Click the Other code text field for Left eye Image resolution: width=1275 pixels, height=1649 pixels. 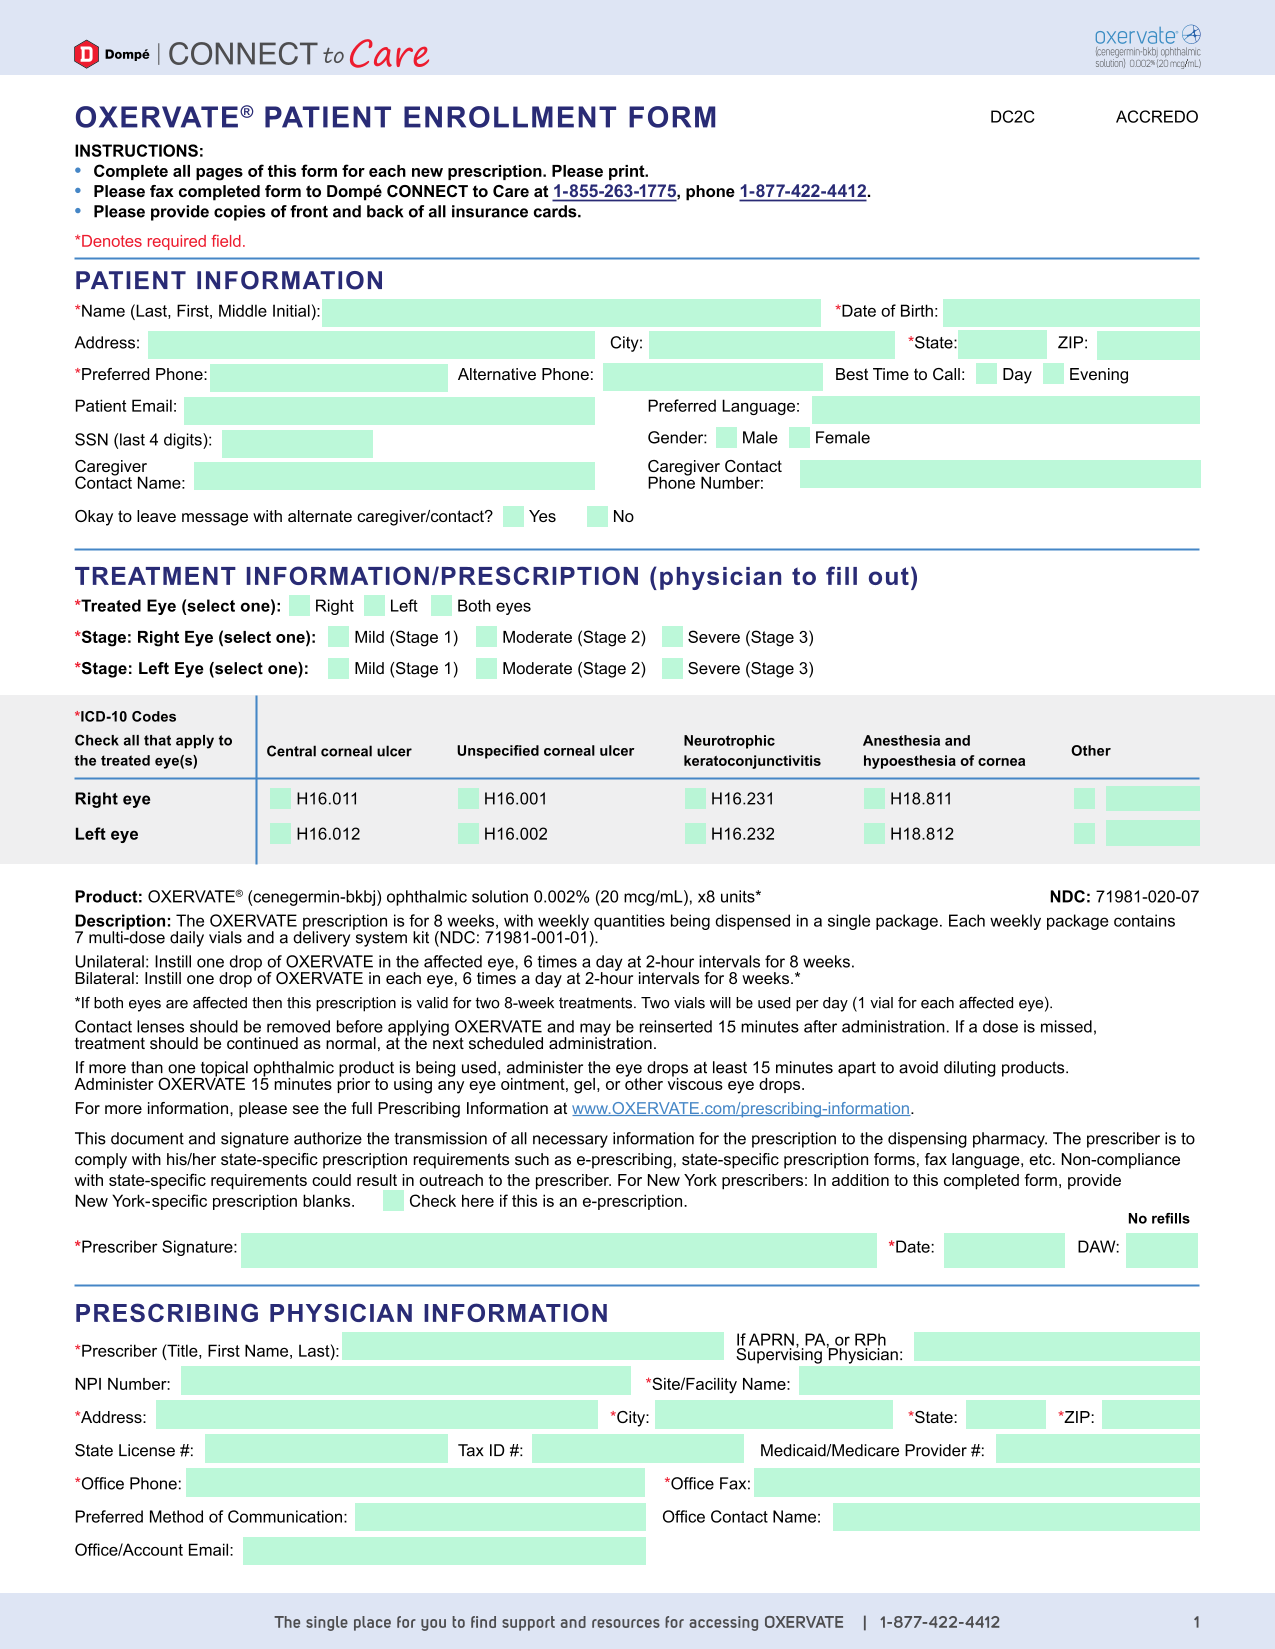coord(1152,833)
